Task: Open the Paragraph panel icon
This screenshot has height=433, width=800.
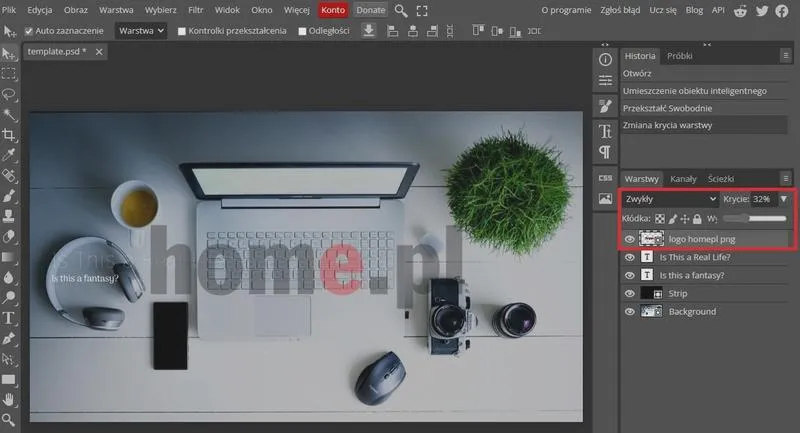Action: (x=605, y=152)
